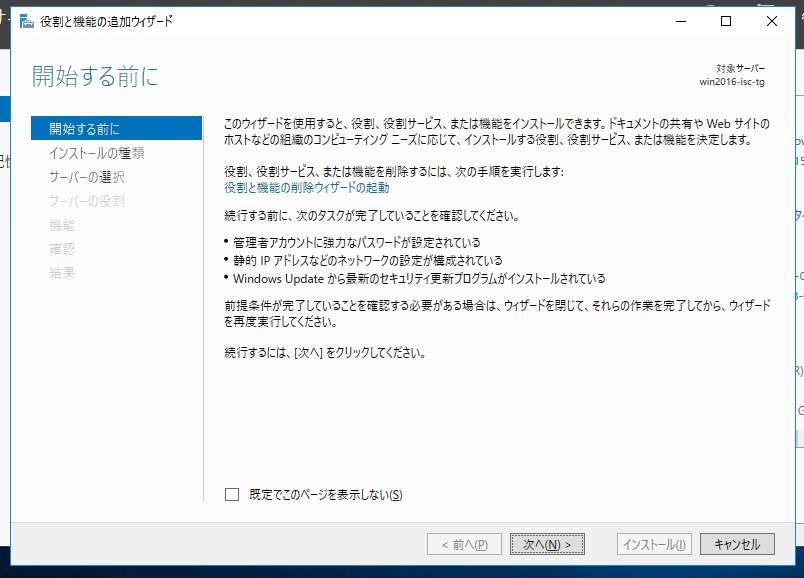Maximize the wizard window
Screen dimensions: 804x578
pos(726,21)
